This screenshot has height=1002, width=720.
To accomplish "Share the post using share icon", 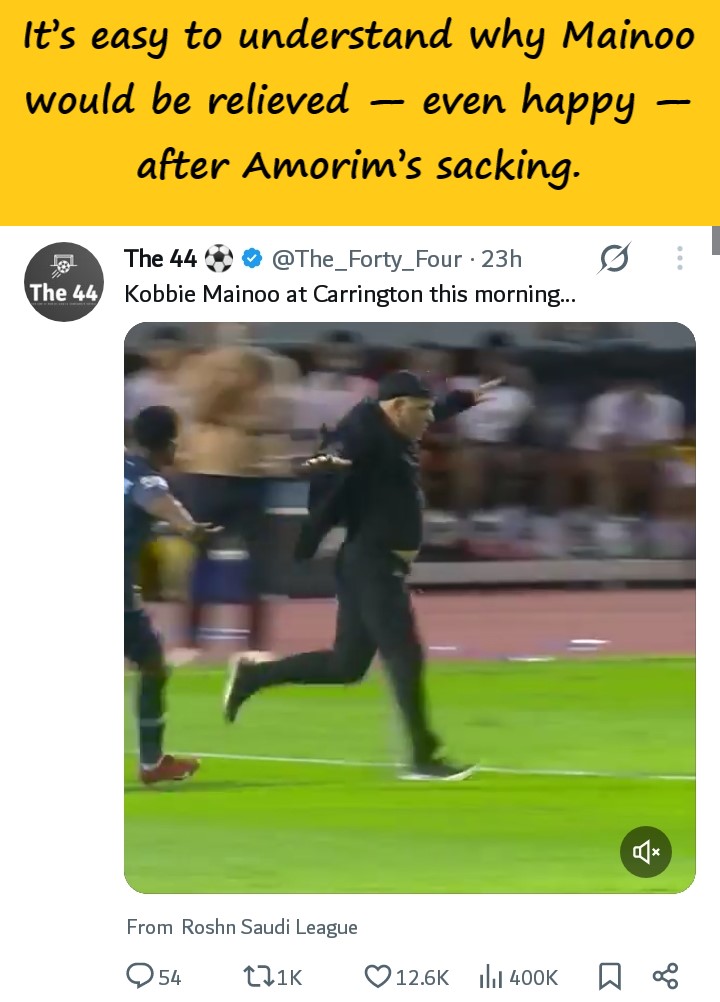I will pyautogui.click(x=665, y=976).
